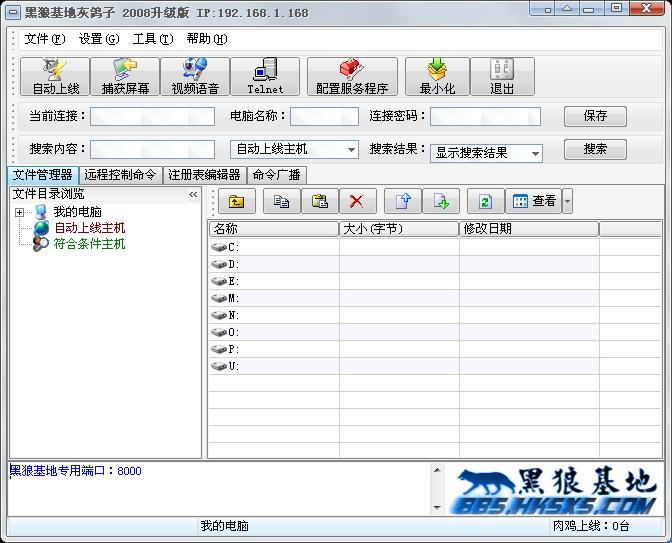Open the 设置 menu
The image size is (672, 543).
tap(98, 39)
